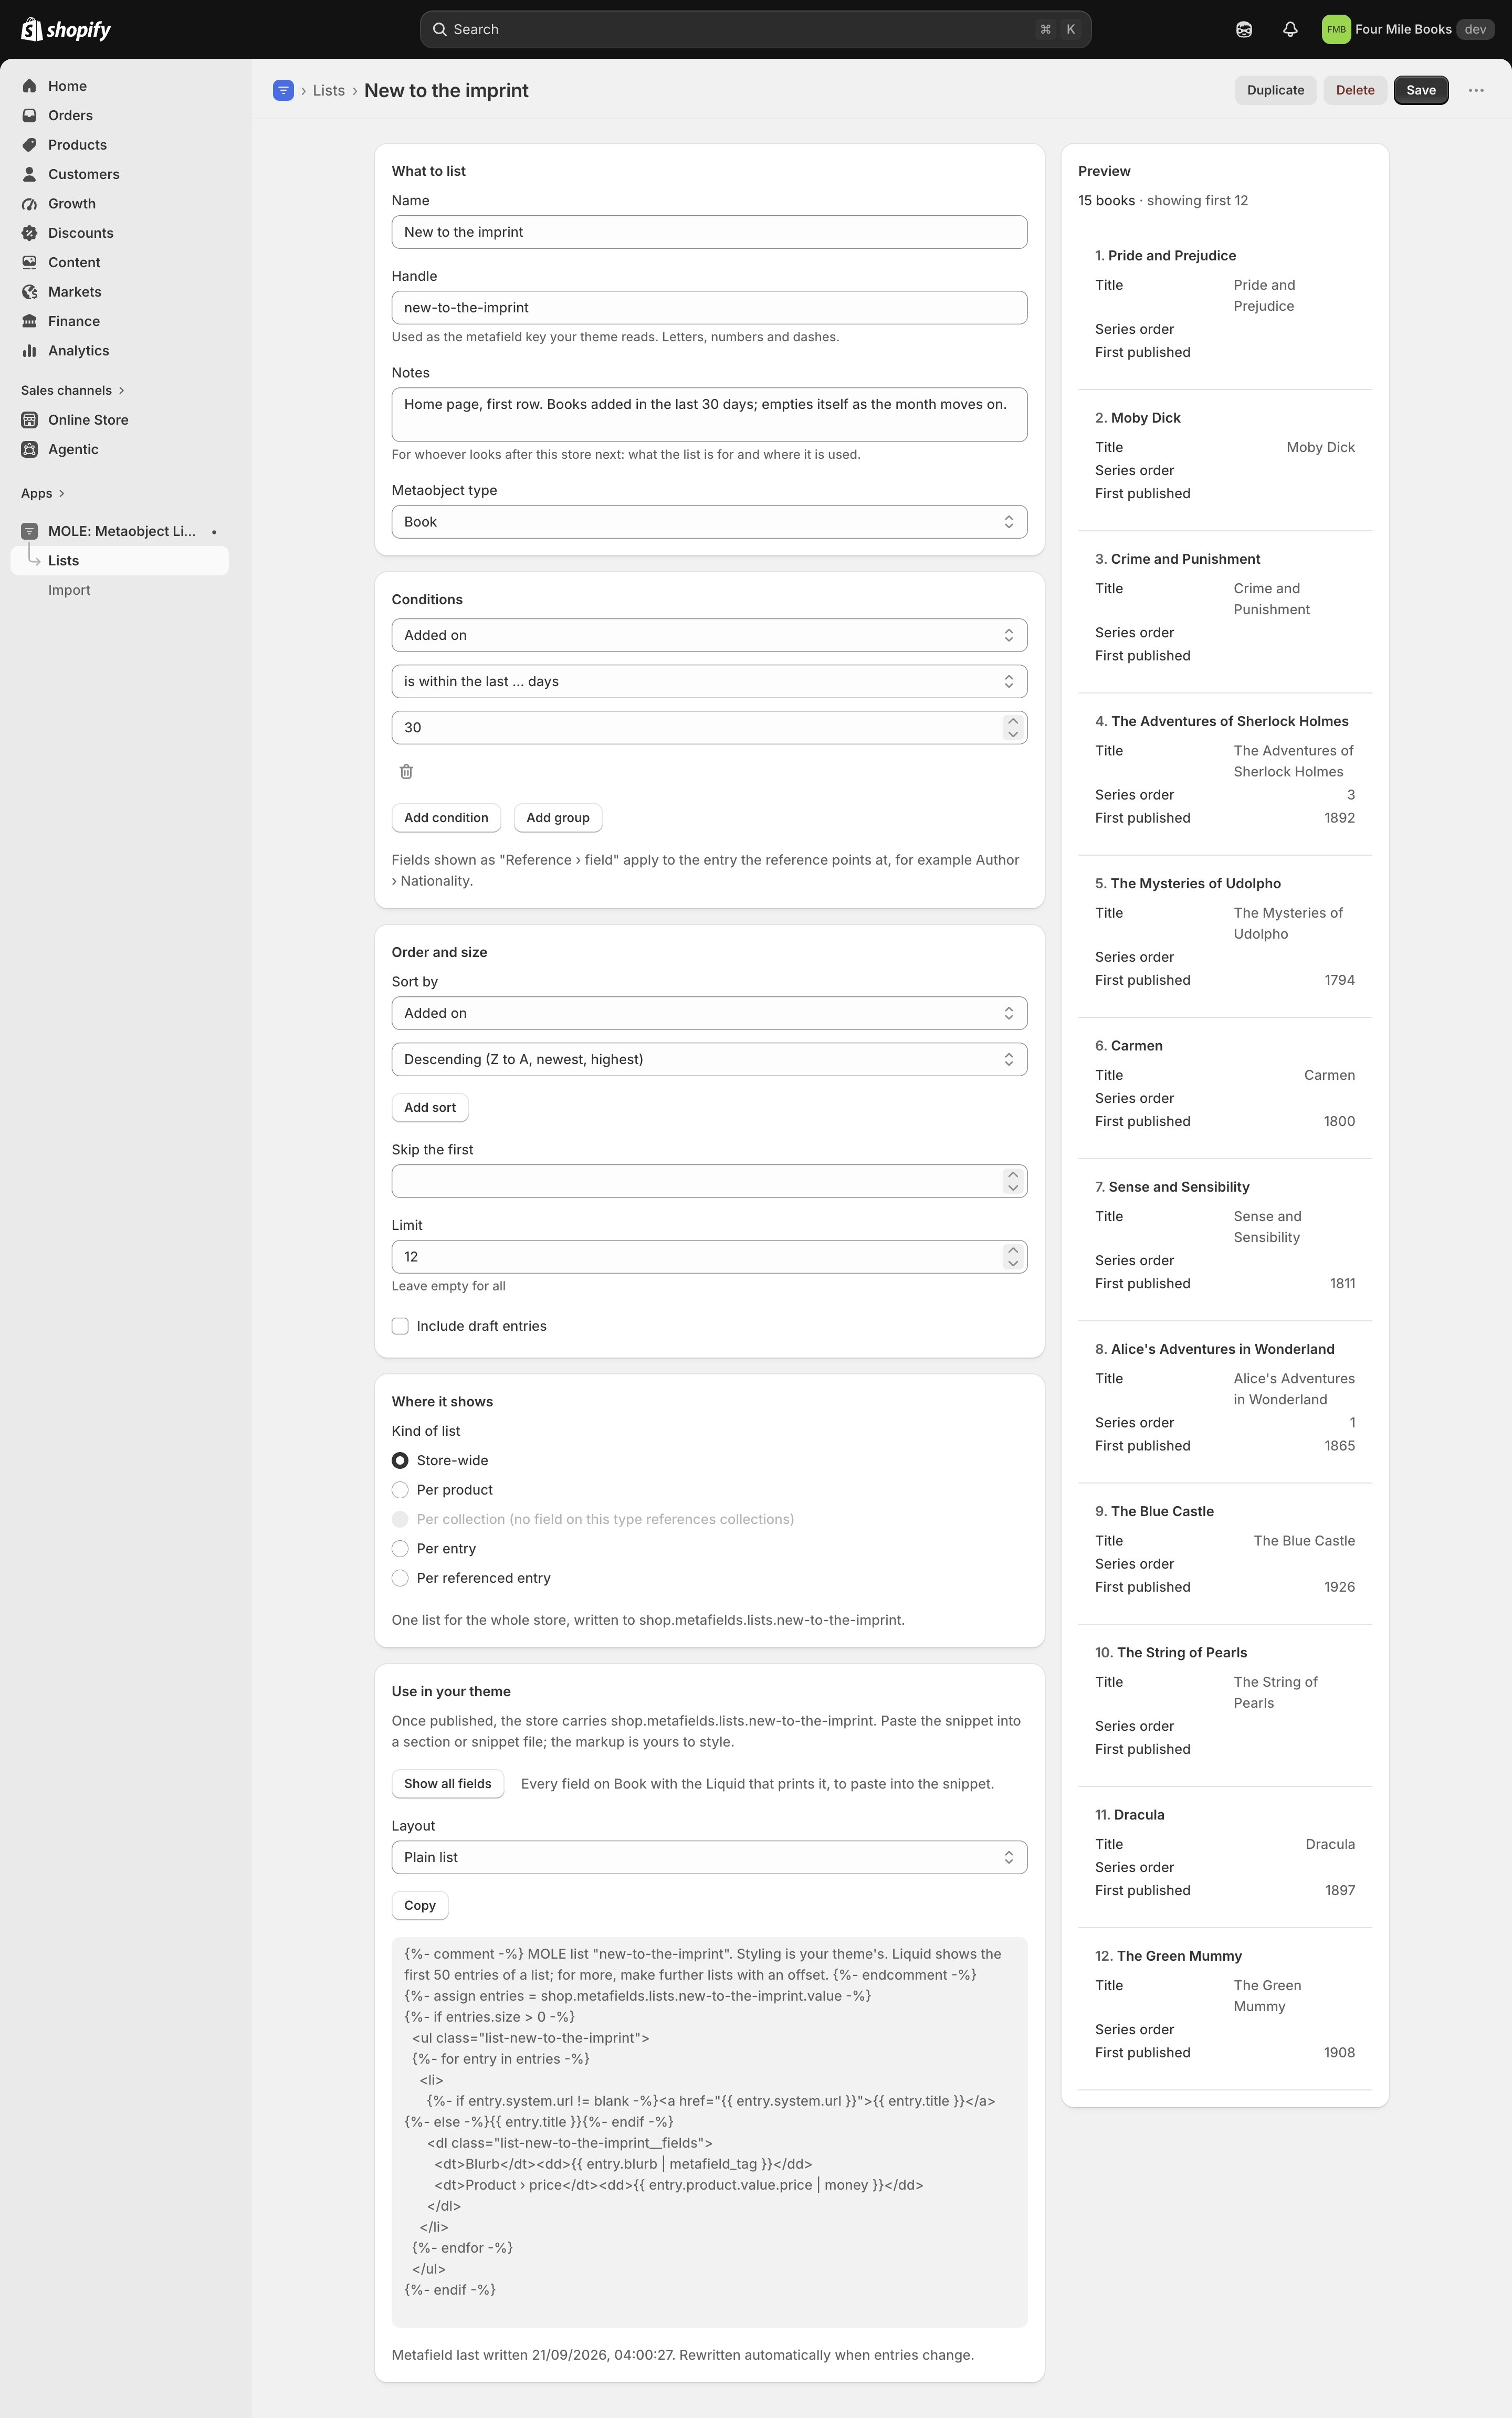Delete the Added on condition via trash icon
Image resolution: width=1512 pixels, height=2418 pixels.
point(406,771)
